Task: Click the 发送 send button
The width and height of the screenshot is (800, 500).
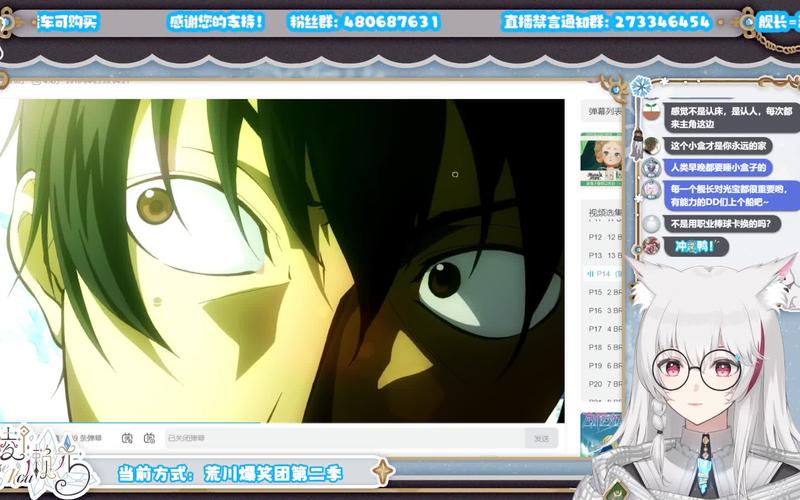Action: [541, 438]
